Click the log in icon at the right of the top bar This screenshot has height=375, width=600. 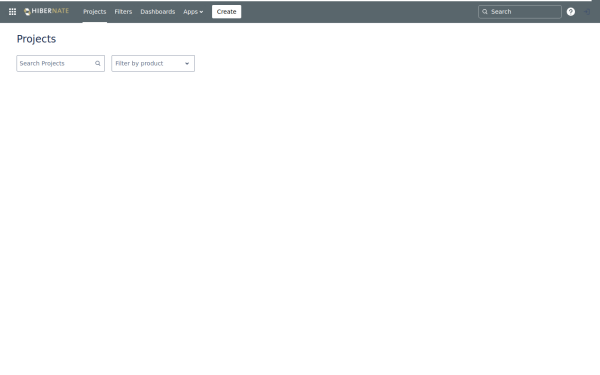[x=586, y=12]
